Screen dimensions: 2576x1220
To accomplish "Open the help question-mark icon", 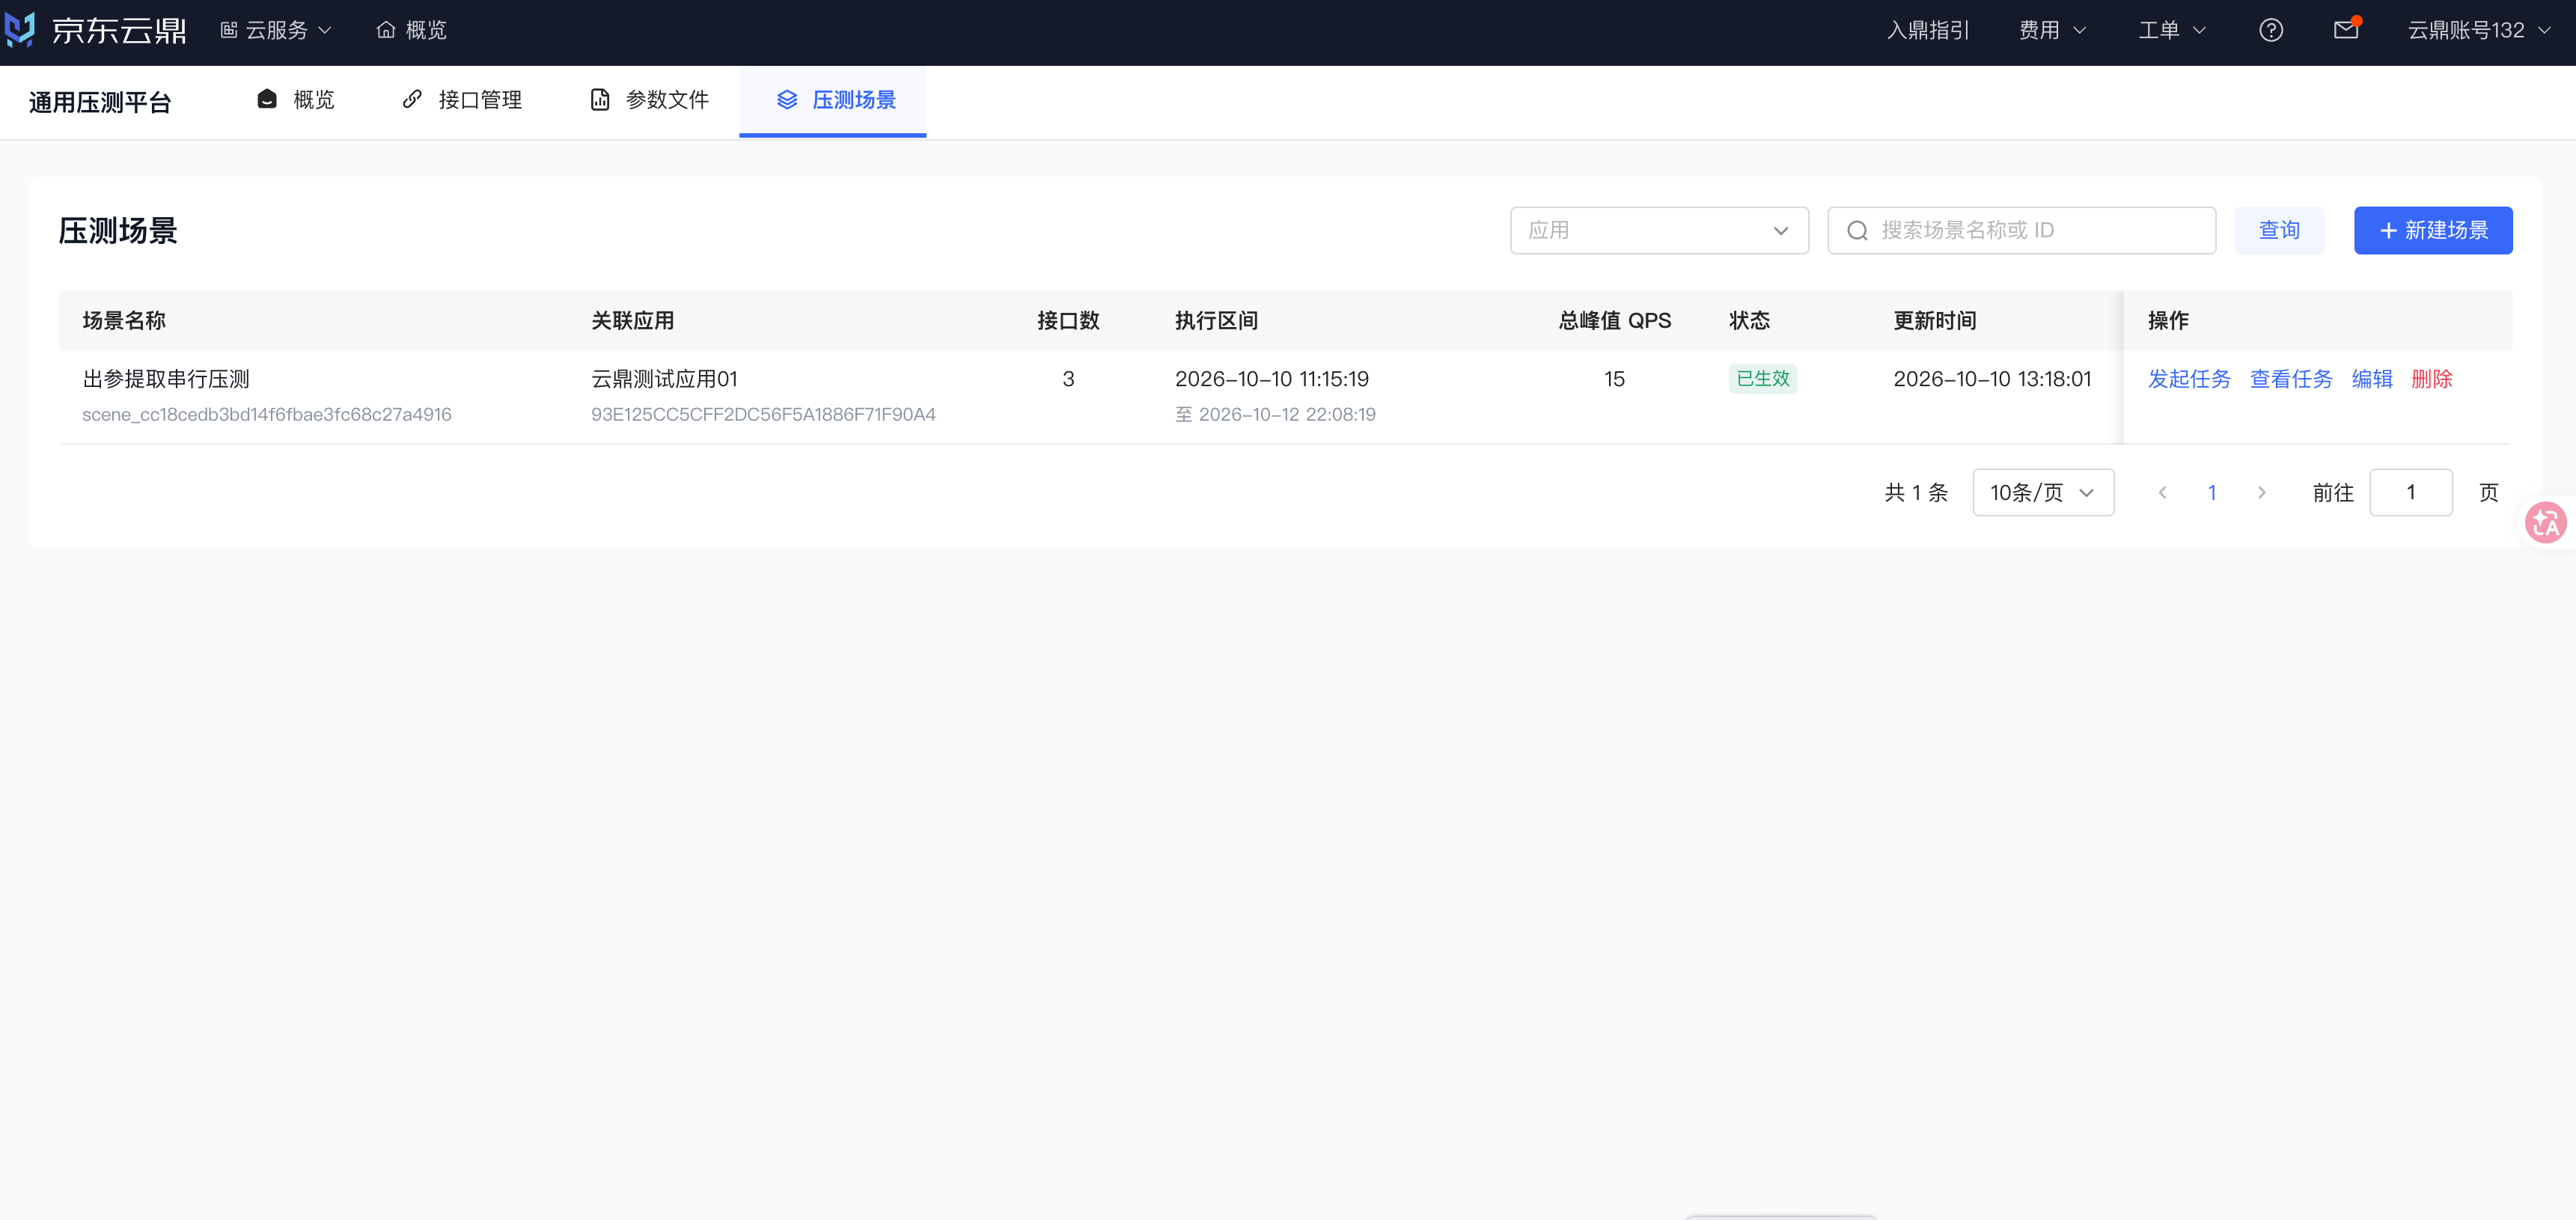I will (2271, 30).
